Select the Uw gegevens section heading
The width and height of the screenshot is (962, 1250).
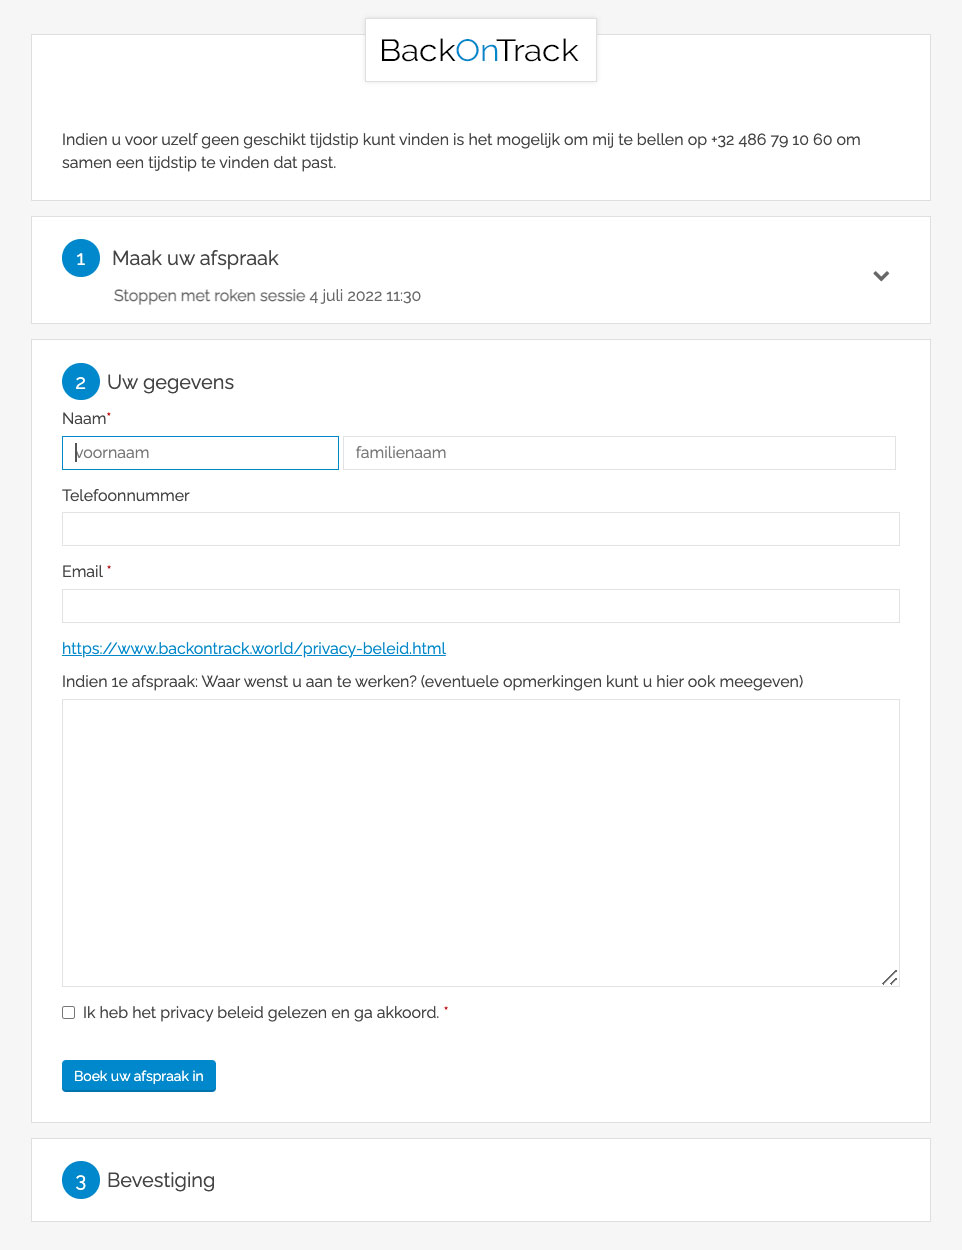[170, 382]
